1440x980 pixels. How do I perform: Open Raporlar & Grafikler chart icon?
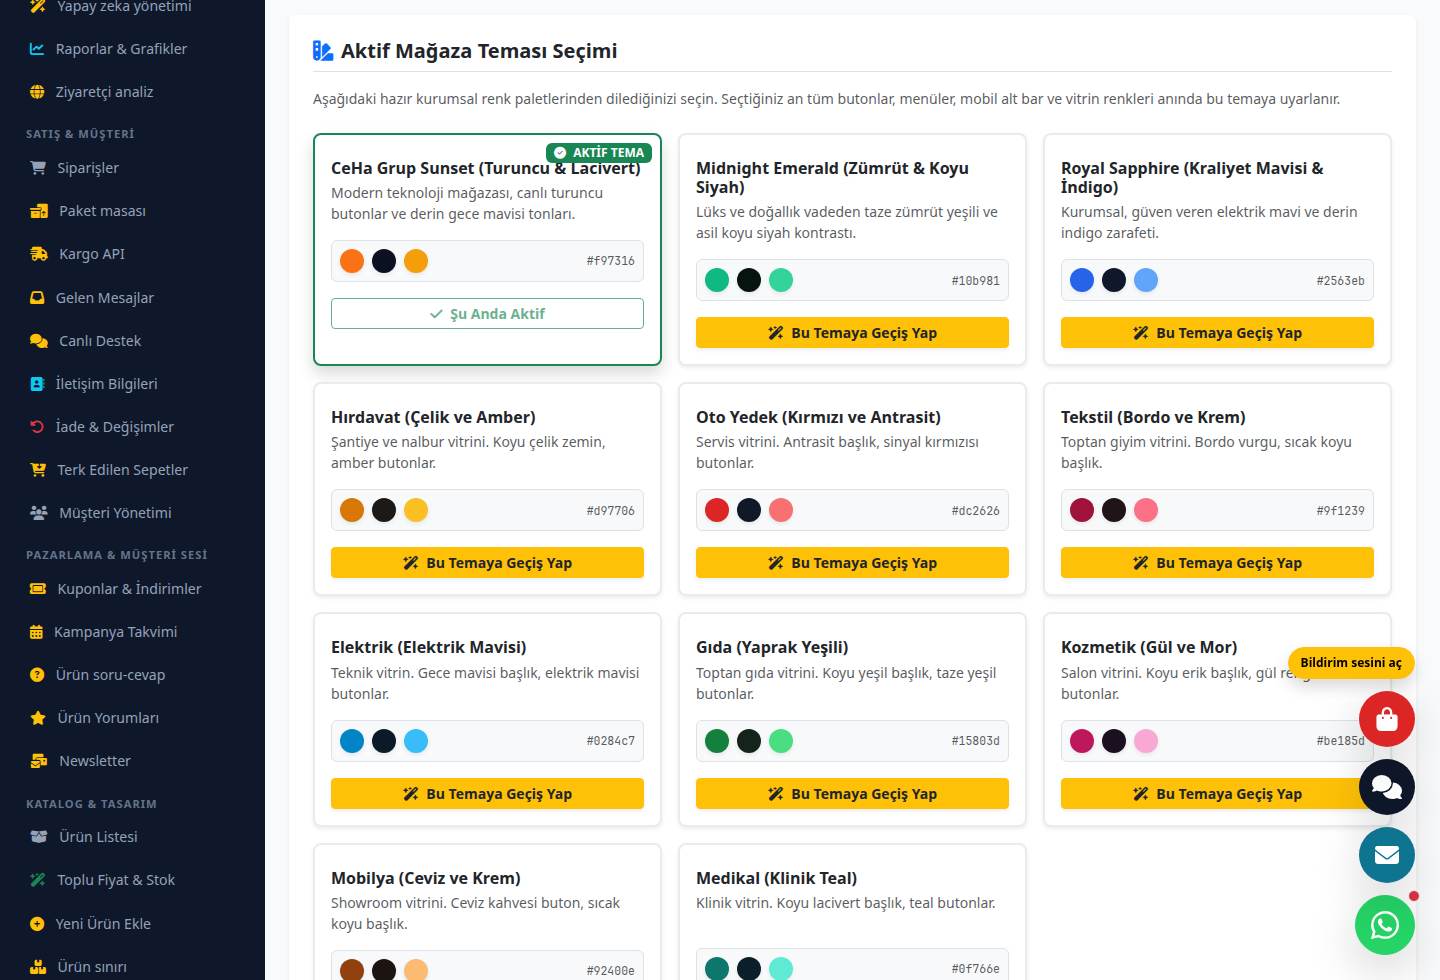[x=37, y=48]
